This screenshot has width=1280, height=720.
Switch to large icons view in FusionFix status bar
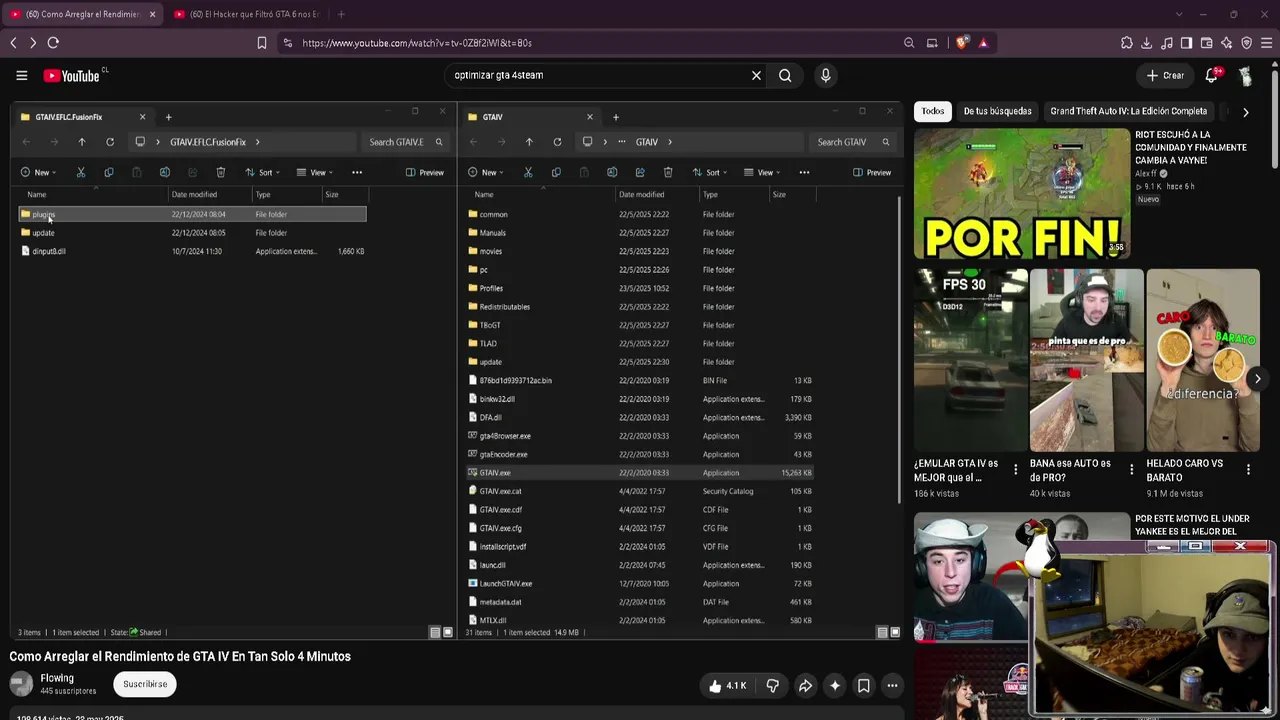click(x=447, y=632)
